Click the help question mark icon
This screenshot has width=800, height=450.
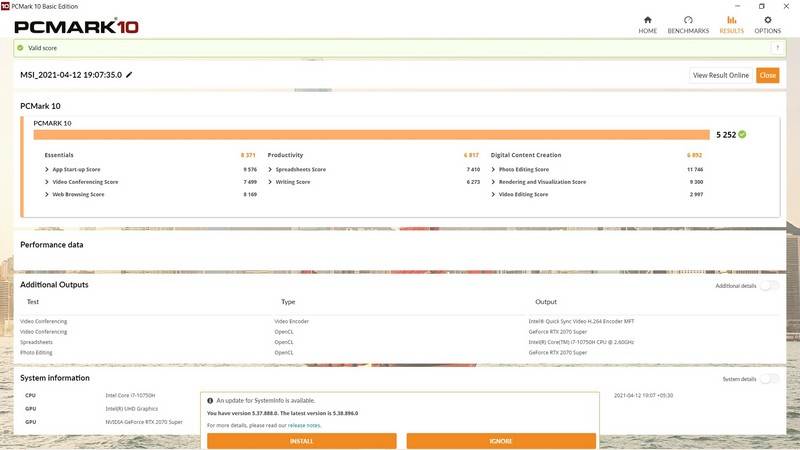point(776,47)
